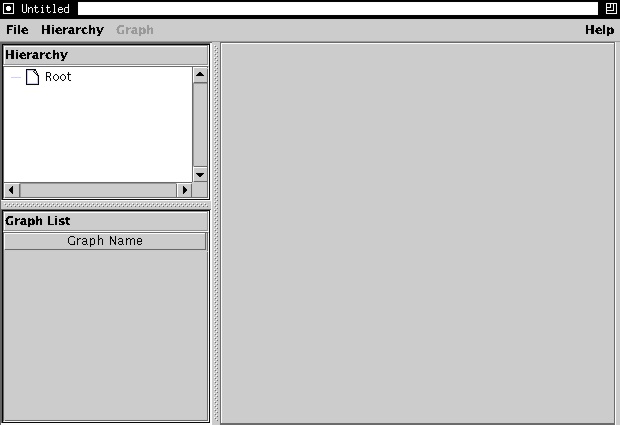Click the greyed-out Graph menu
This screenshot has height=425, width=620.
point(135,30)
